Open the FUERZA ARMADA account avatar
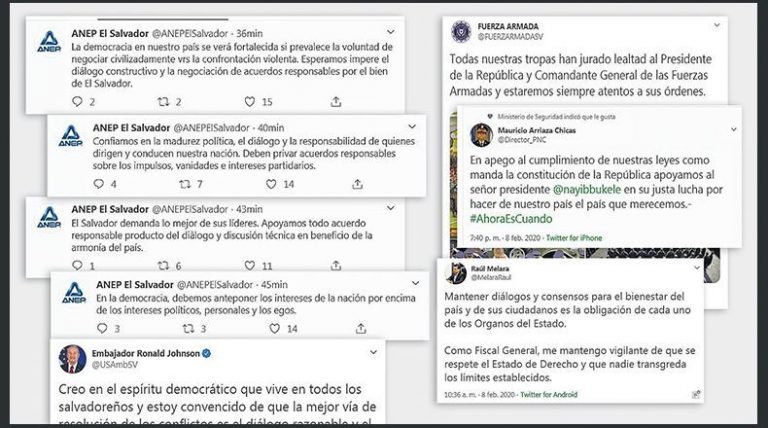Viewport: 768px width, 428px height. click(461, 31)
